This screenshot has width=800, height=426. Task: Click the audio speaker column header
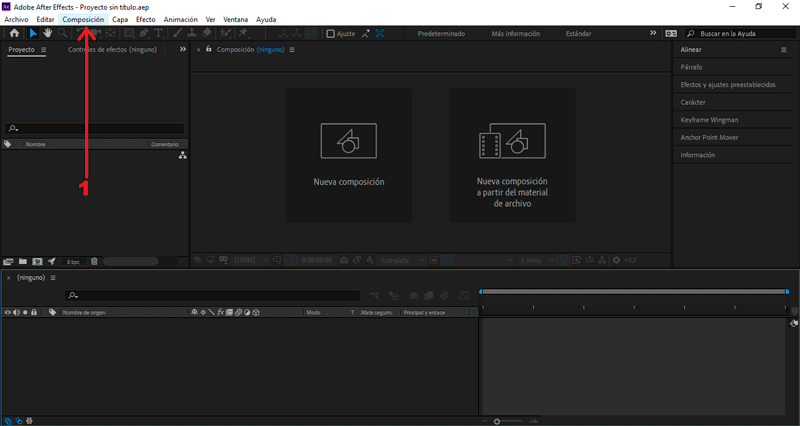pyautogui.click(x=16, y=312)
